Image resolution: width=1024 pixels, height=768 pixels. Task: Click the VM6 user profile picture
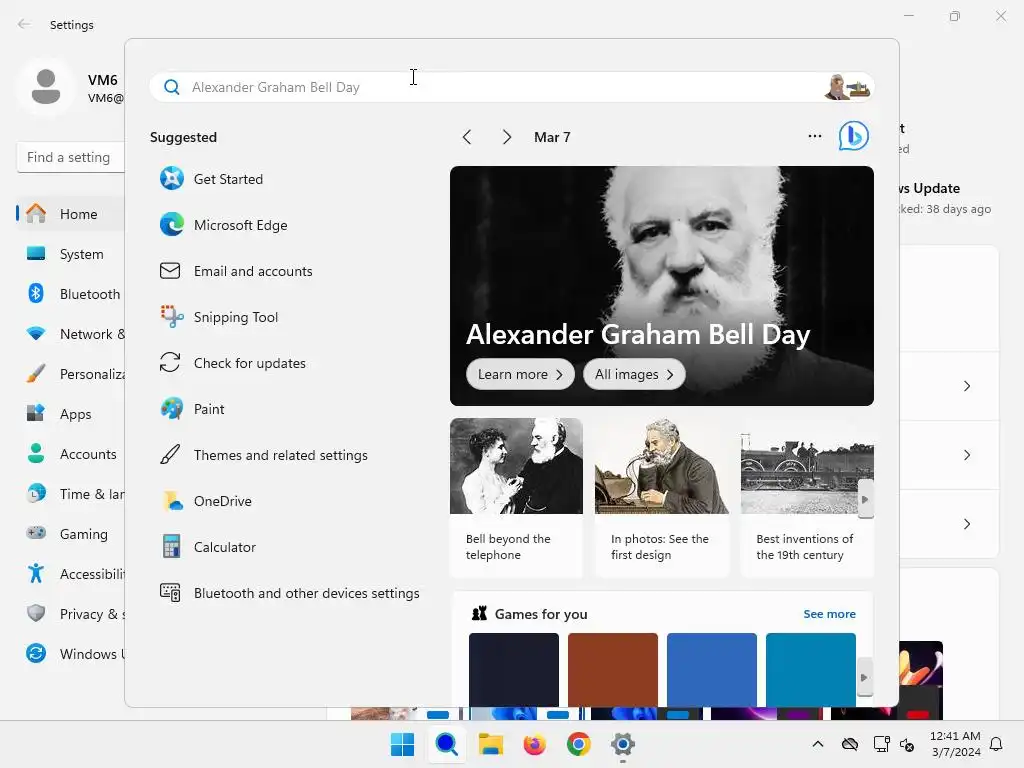[46, 87]
